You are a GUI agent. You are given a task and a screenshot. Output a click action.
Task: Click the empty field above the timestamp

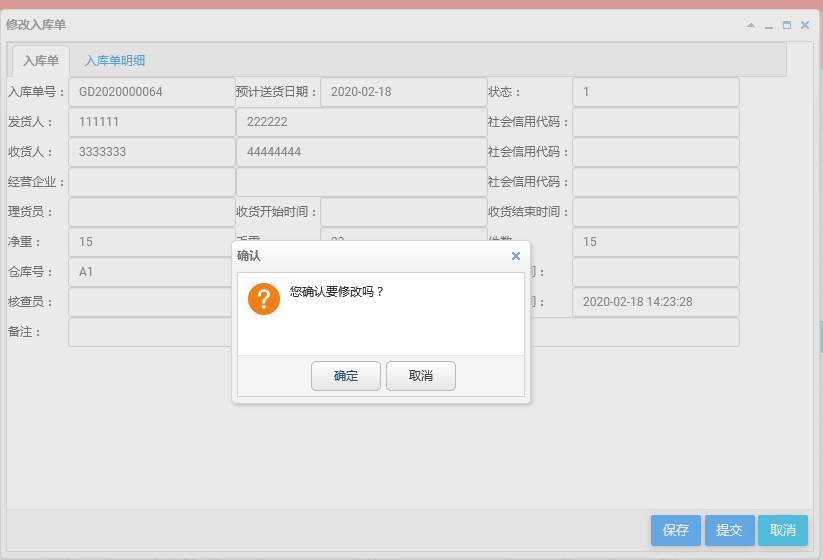[x=656, y=272]
